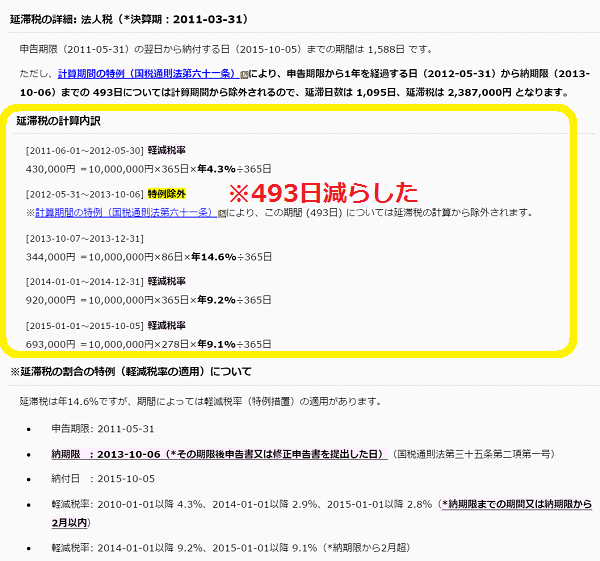Click sentence stating 1,588日 period
600x561 pixels.
(x=226, y=49)
